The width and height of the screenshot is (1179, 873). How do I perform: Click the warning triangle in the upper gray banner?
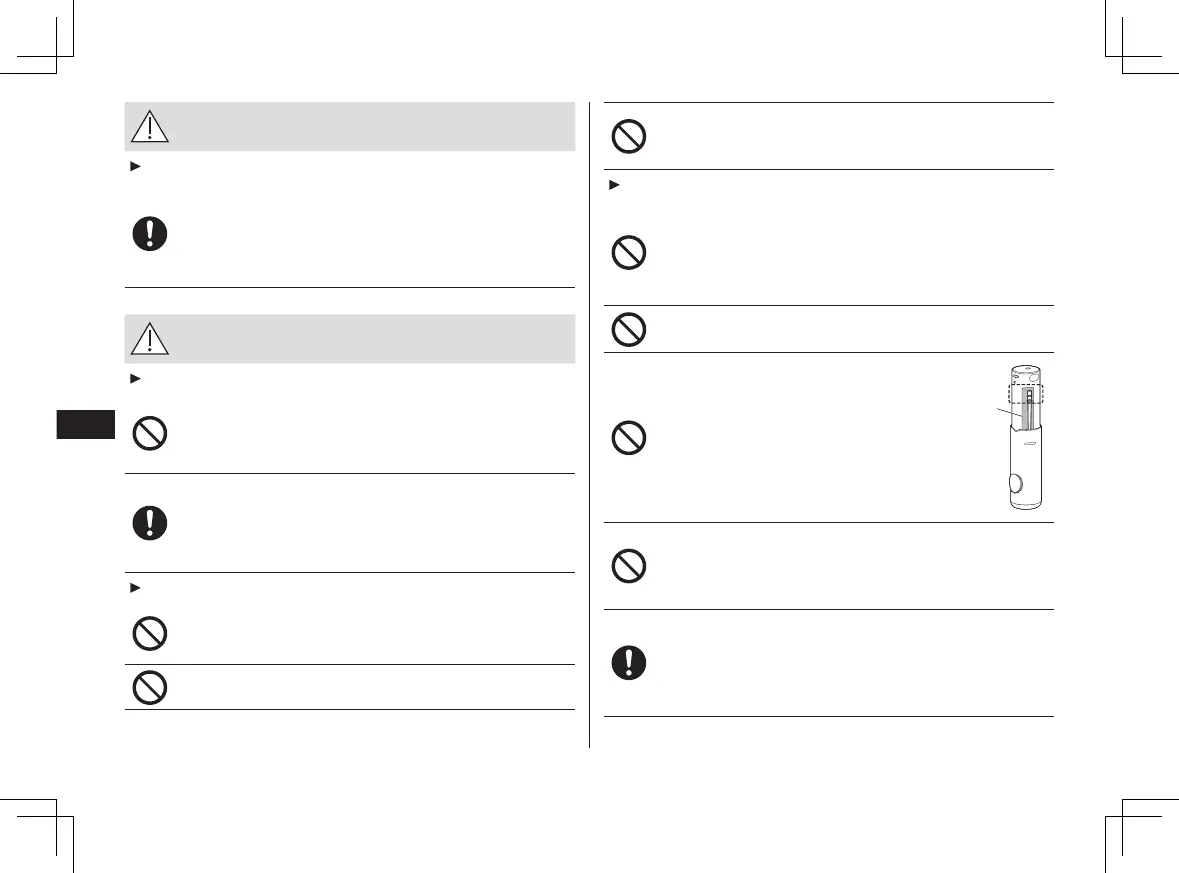(x=149, y=126)
